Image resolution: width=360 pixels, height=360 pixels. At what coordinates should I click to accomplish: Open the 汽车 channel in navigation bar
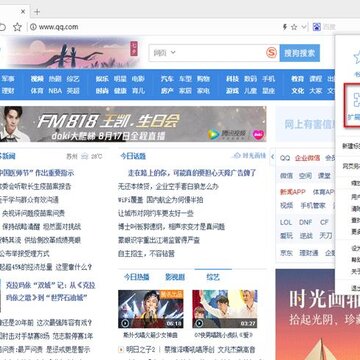click(x=167, y=79)
